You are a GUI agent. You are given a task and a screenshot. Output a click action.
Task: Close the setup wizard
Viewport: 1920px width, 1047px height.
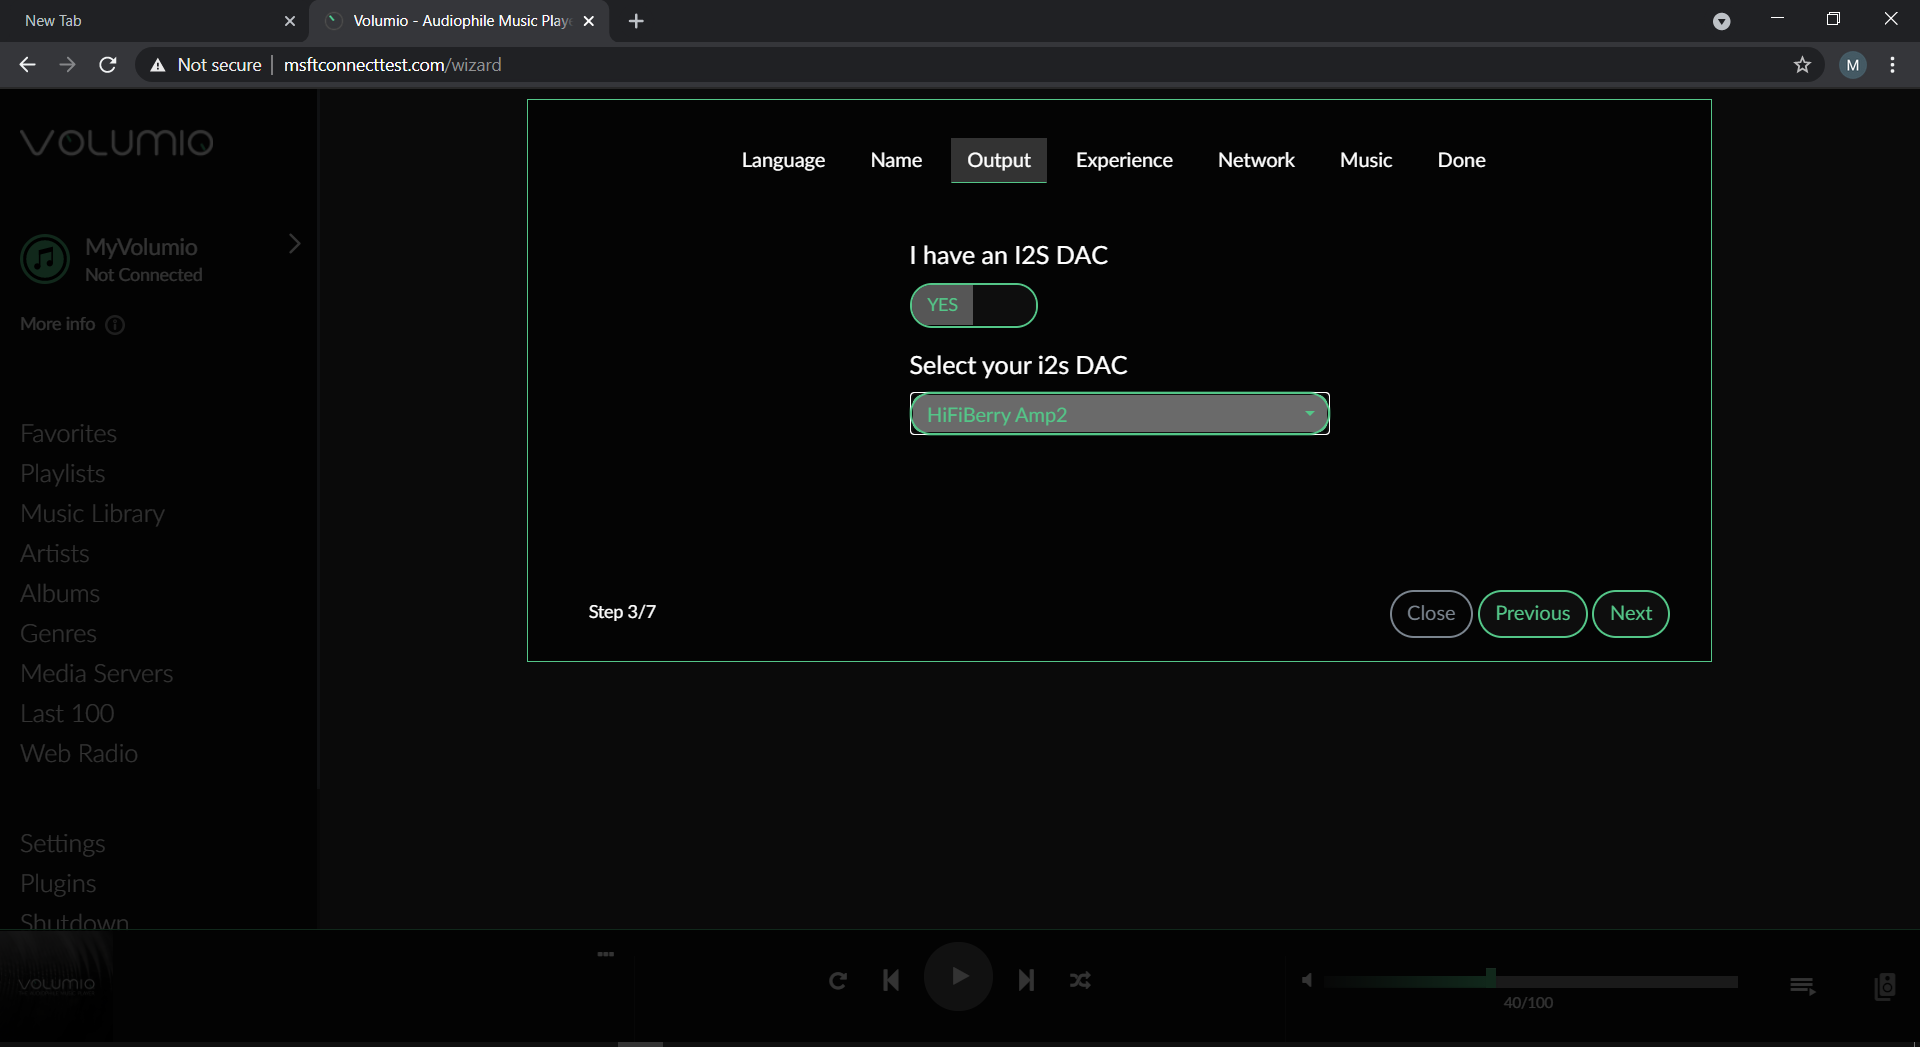[1431, 613]
